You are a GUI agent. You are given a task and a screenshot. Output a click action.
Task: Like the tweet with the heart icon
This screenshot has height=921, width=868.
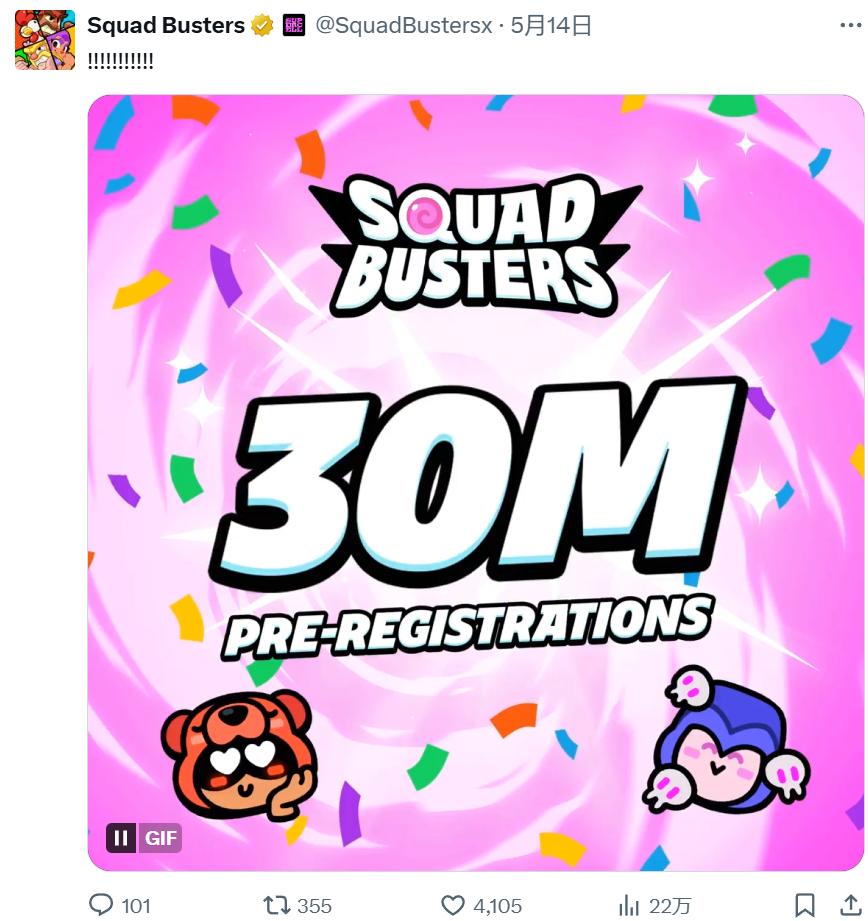453,905
